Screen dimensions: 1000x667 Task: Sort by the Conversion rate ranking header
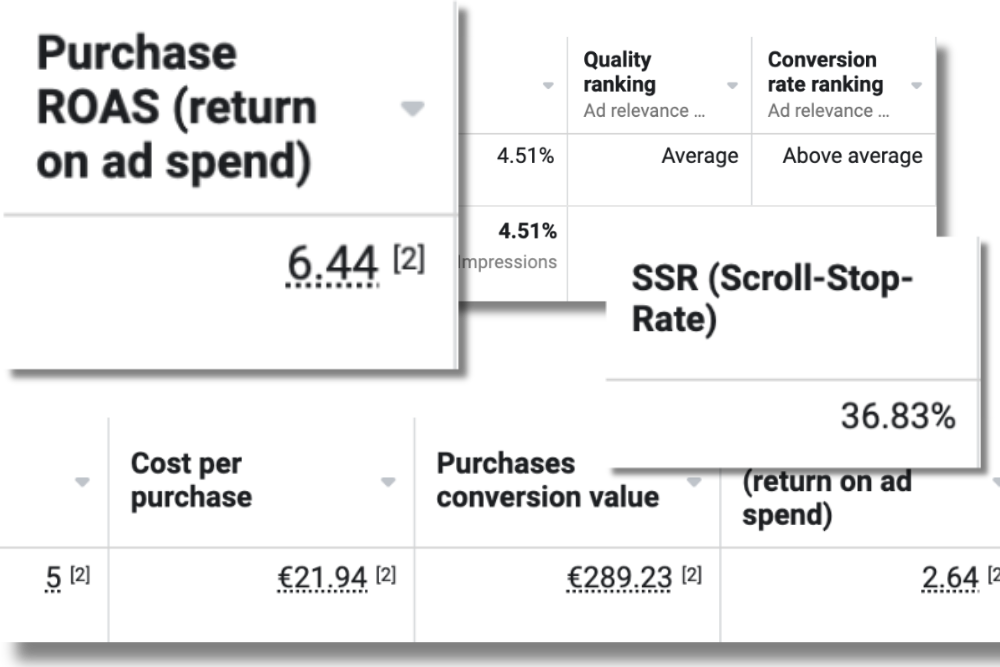click(x=825, y=71)
